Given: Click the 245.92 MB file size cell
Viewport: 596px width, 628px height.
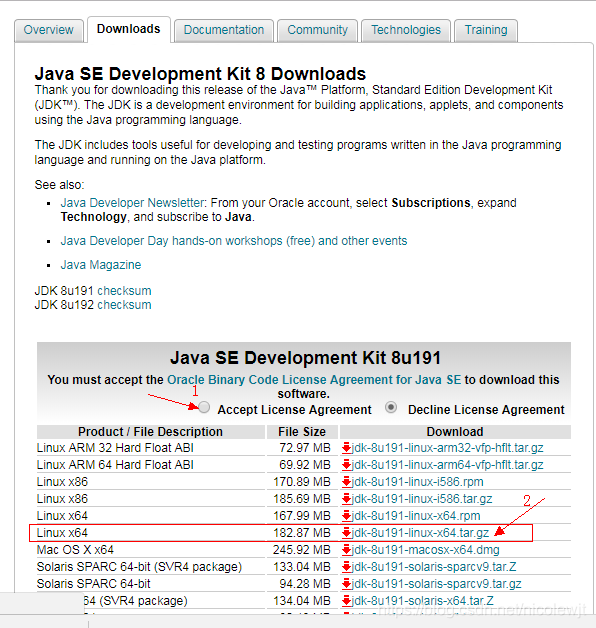Looking at the screenshot, I should 302,550.
